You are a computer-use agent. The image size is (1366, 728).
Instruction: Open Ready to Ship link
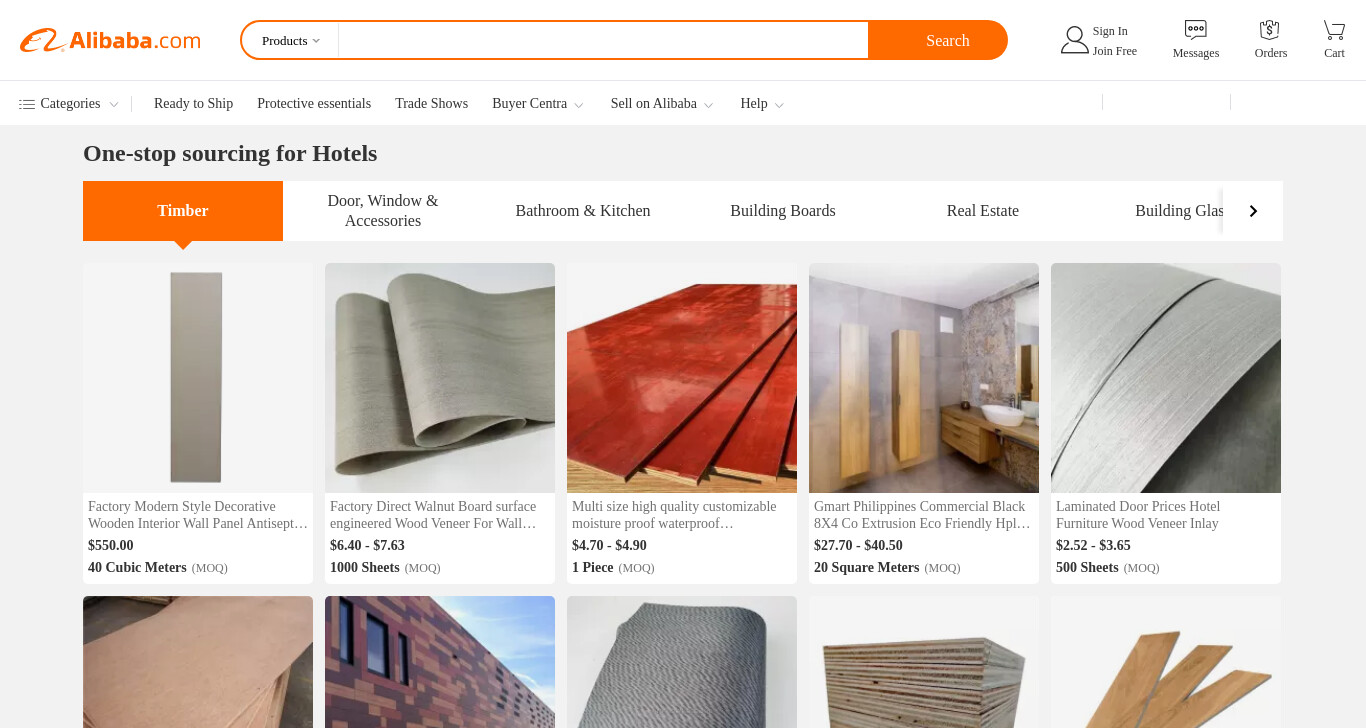click(193, 104)
